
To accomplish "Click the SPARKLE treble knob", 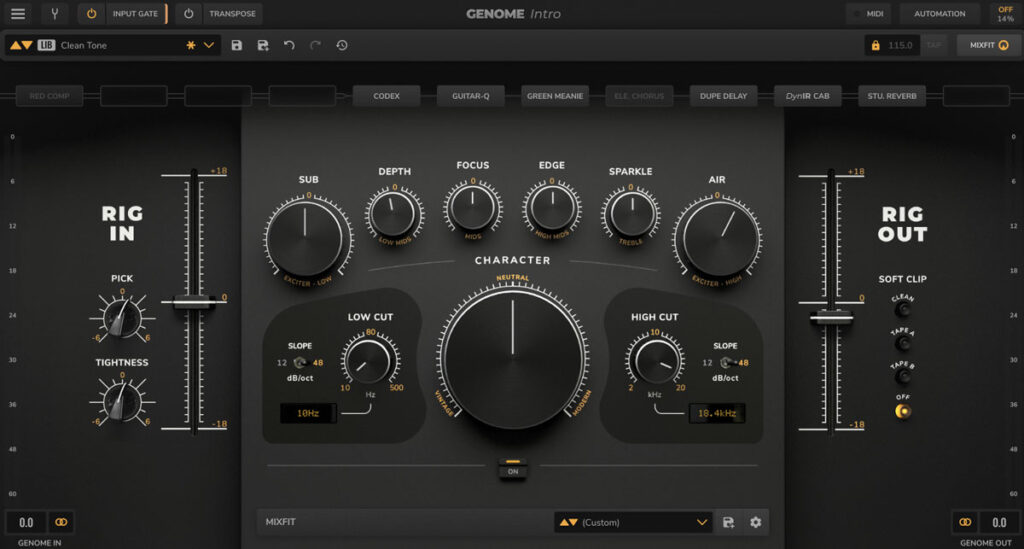I will coord(631,214).
